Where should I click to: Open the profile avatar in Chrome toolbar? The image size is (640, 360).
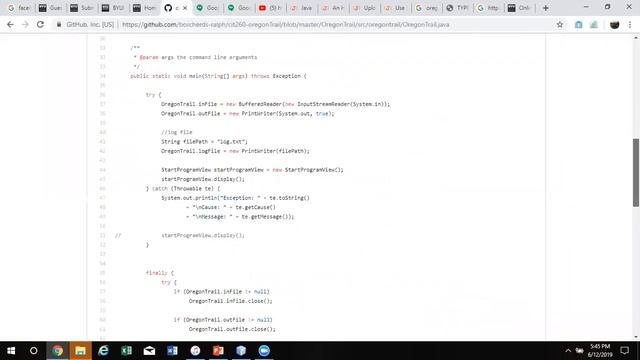(x=614, y=24)
